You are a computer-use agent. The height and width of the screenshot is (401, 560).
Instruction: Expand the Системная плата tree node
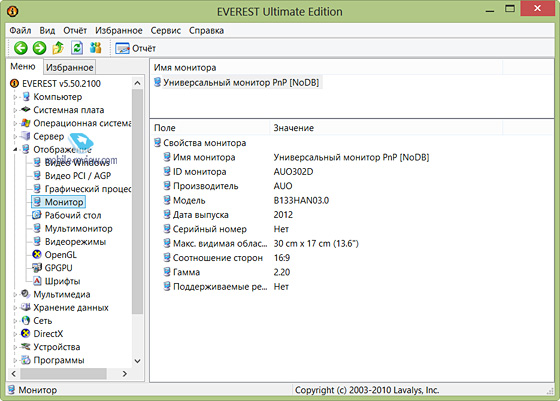[15, 110]
